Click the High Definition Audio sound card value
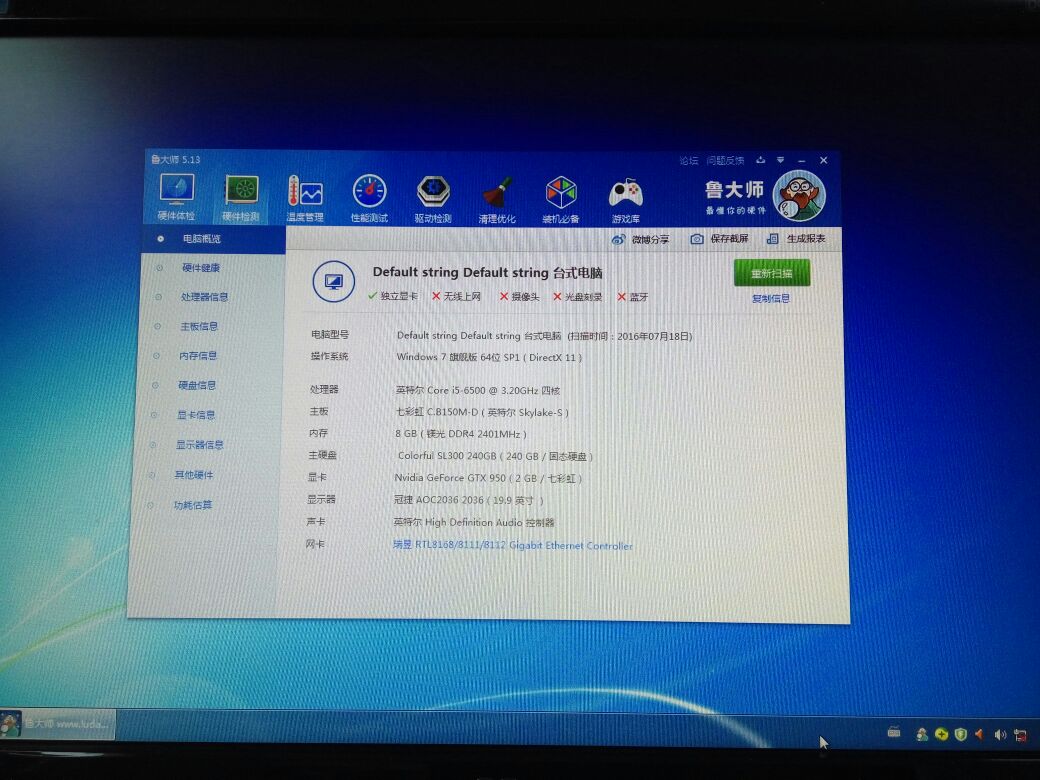 click(x=474, y=523)
